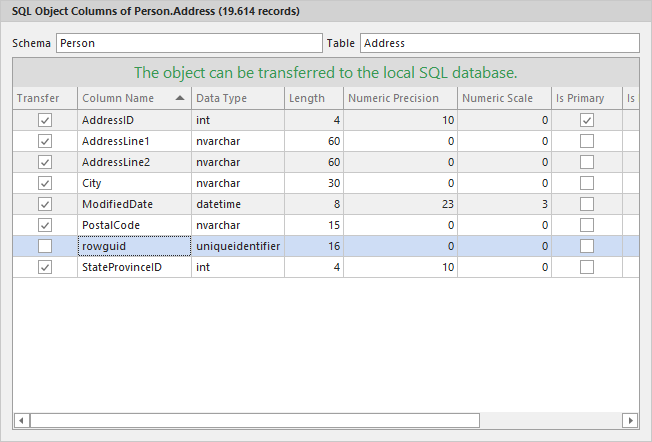
Task: Toggle Transfer checkbox for StateProvinceID row
Action: click(x=45, y=267)
